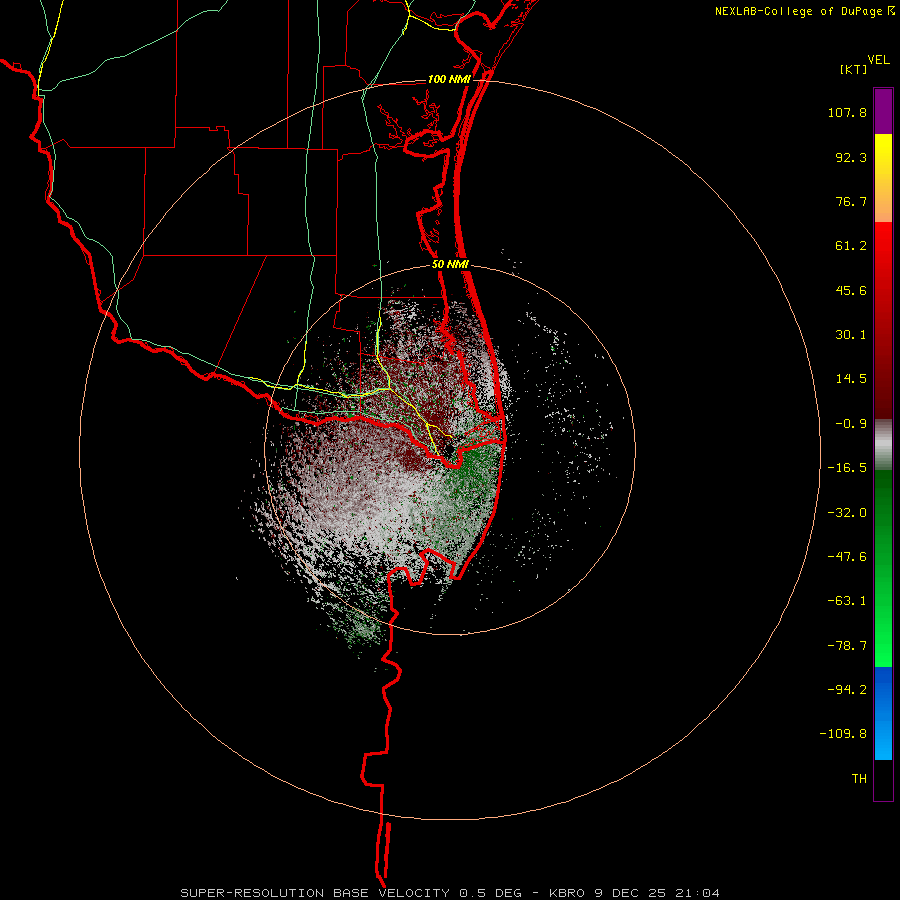Click the green segment of the color bar
Image resolution: width=900 pixels, height=900 pixels.
(883, 568)
